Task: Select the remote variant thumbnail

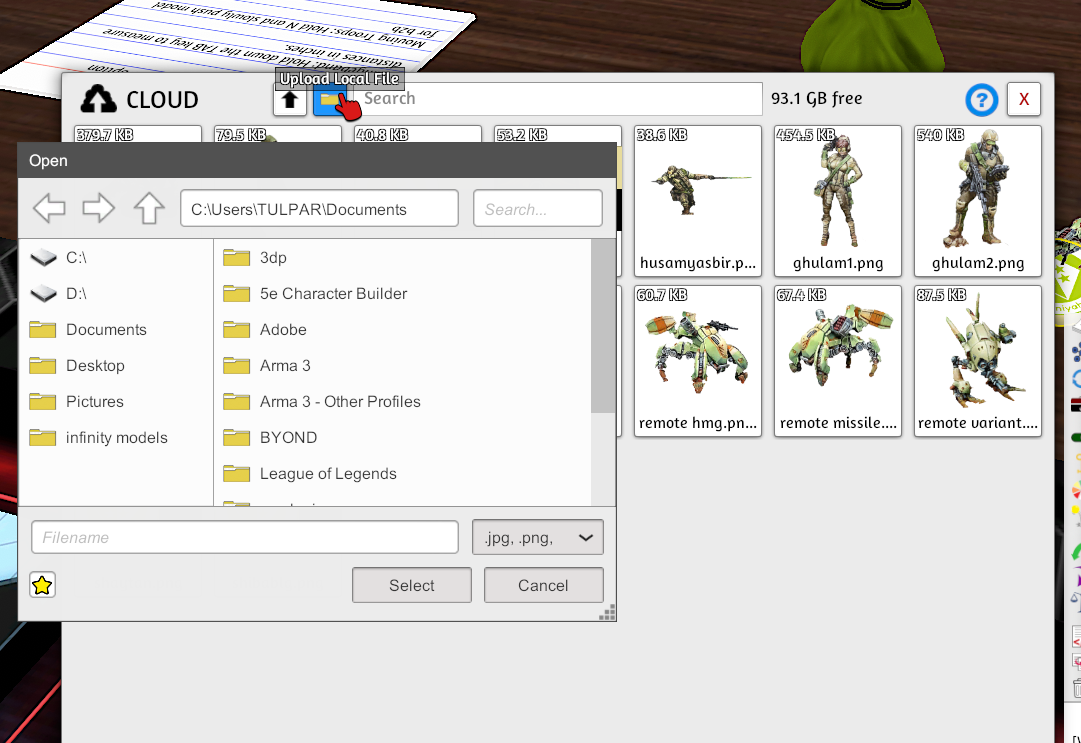Action: (x=978, y=361)
